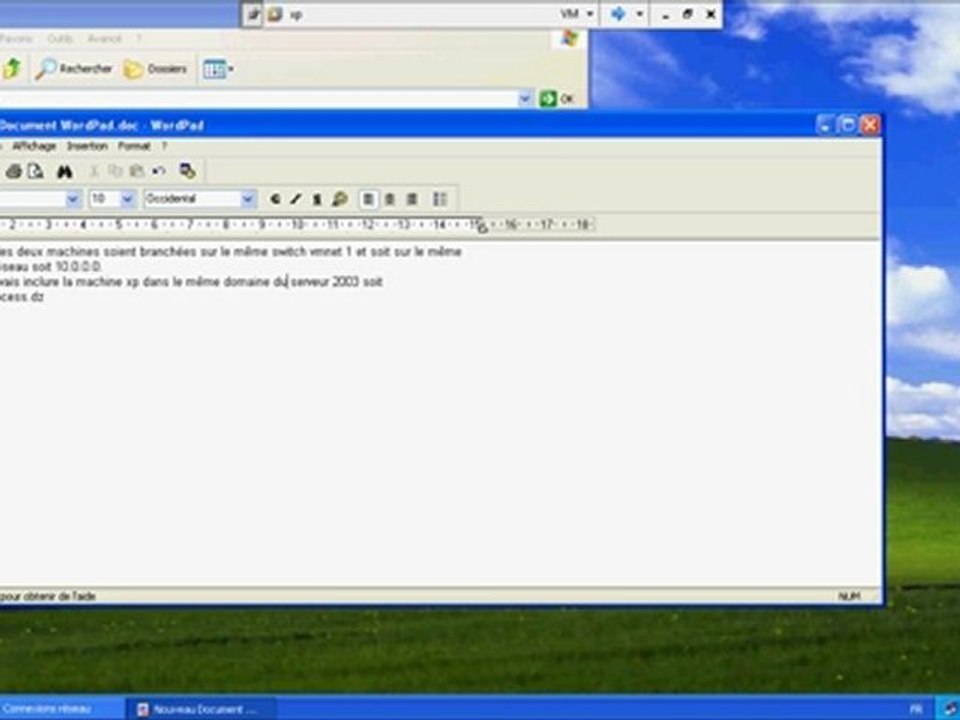This screenshot has width=960, height=720.
Task: Open the Avancé menu in Explorer
Action: point(104,39)
